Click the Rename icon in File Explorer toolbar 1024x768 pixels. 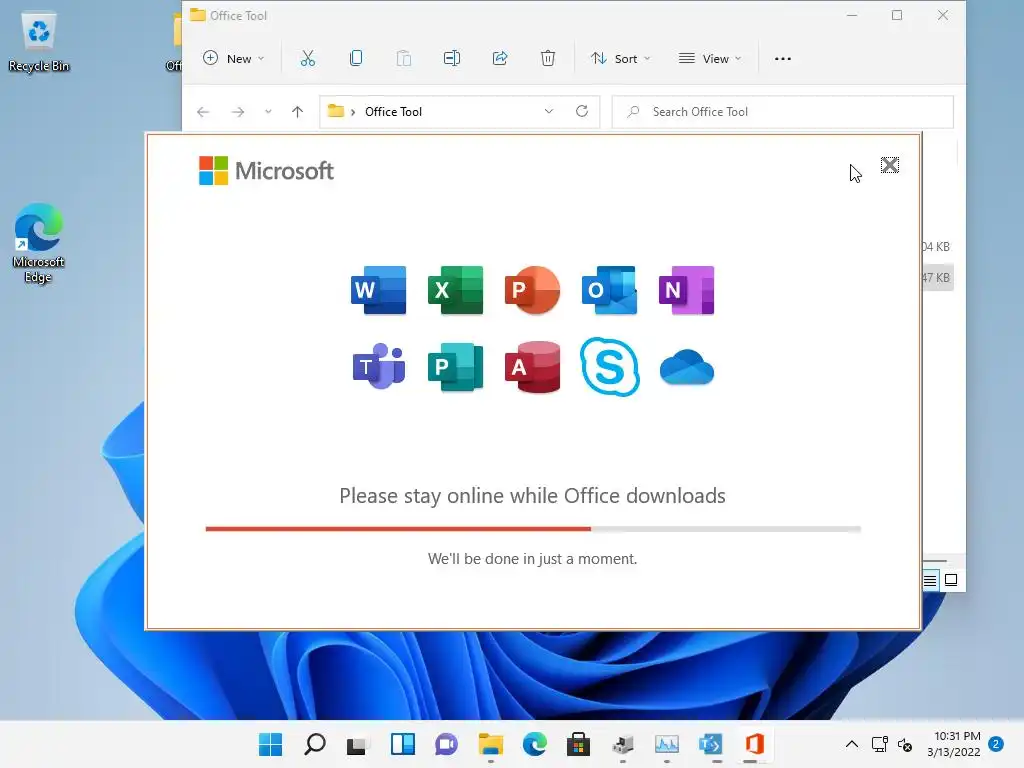(452, 58)
